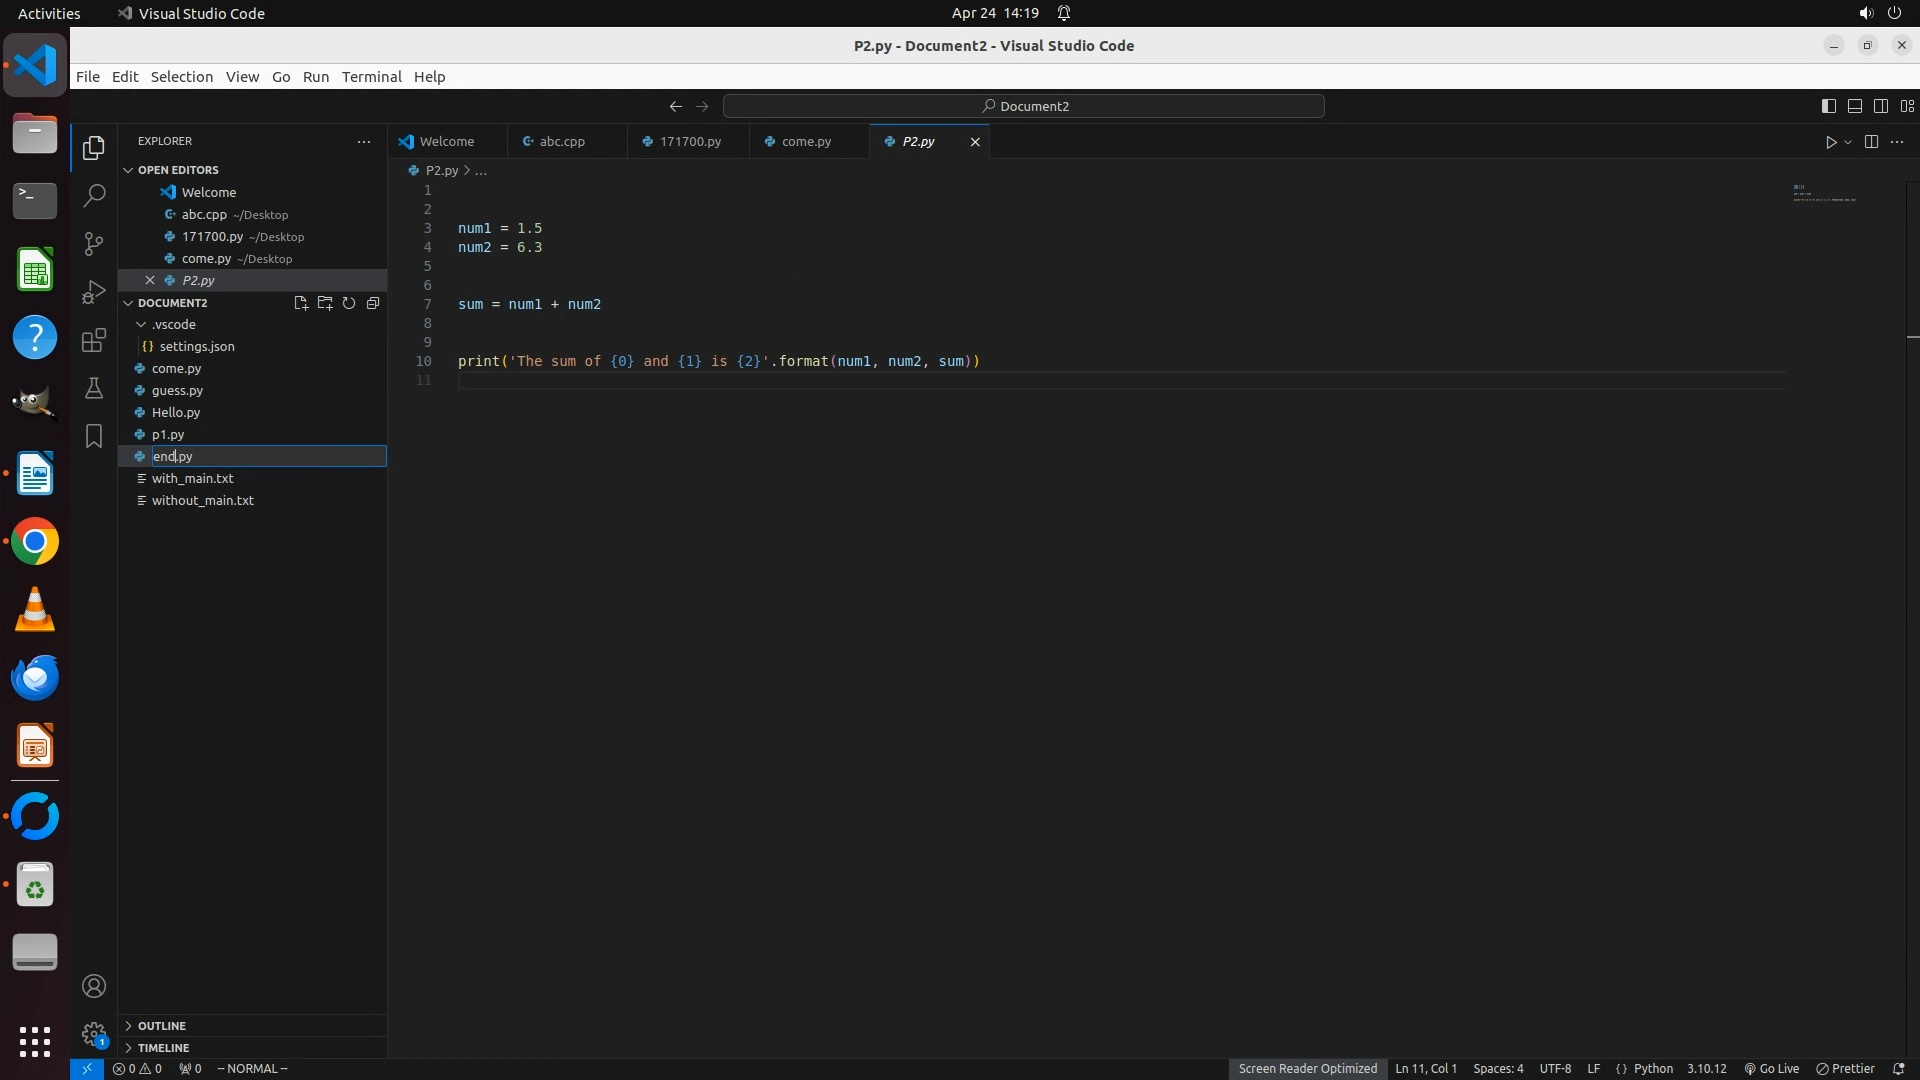The height and width of the screenshot is (1080, 1920).
Task: Toggle the secondary side bar layout icon
Action: pos(1880,106)
